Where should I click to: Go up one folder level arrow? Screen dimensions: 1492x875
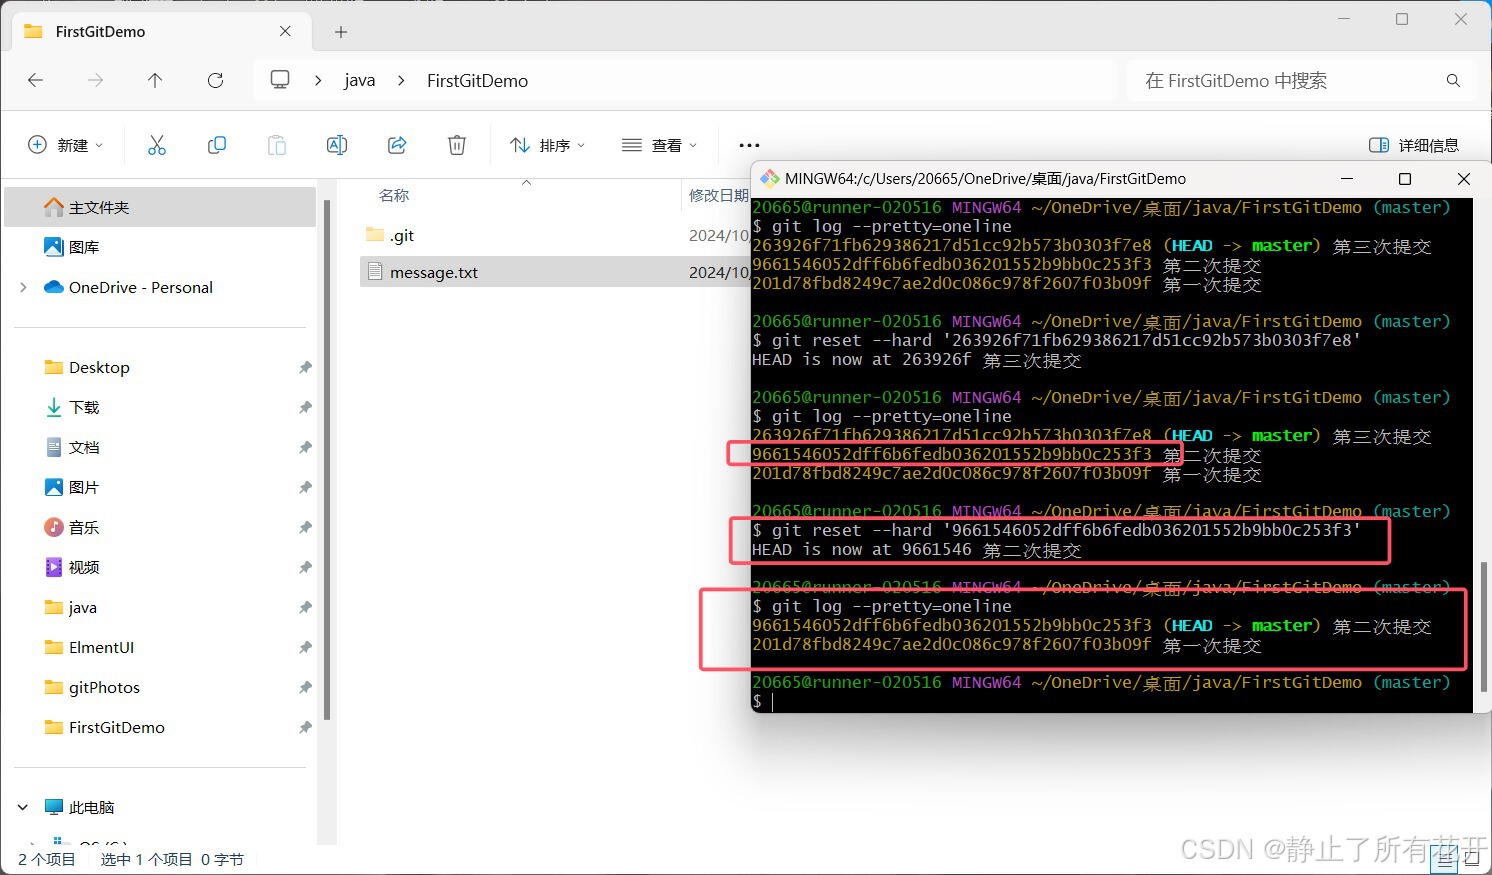click(x=155, y=80)
